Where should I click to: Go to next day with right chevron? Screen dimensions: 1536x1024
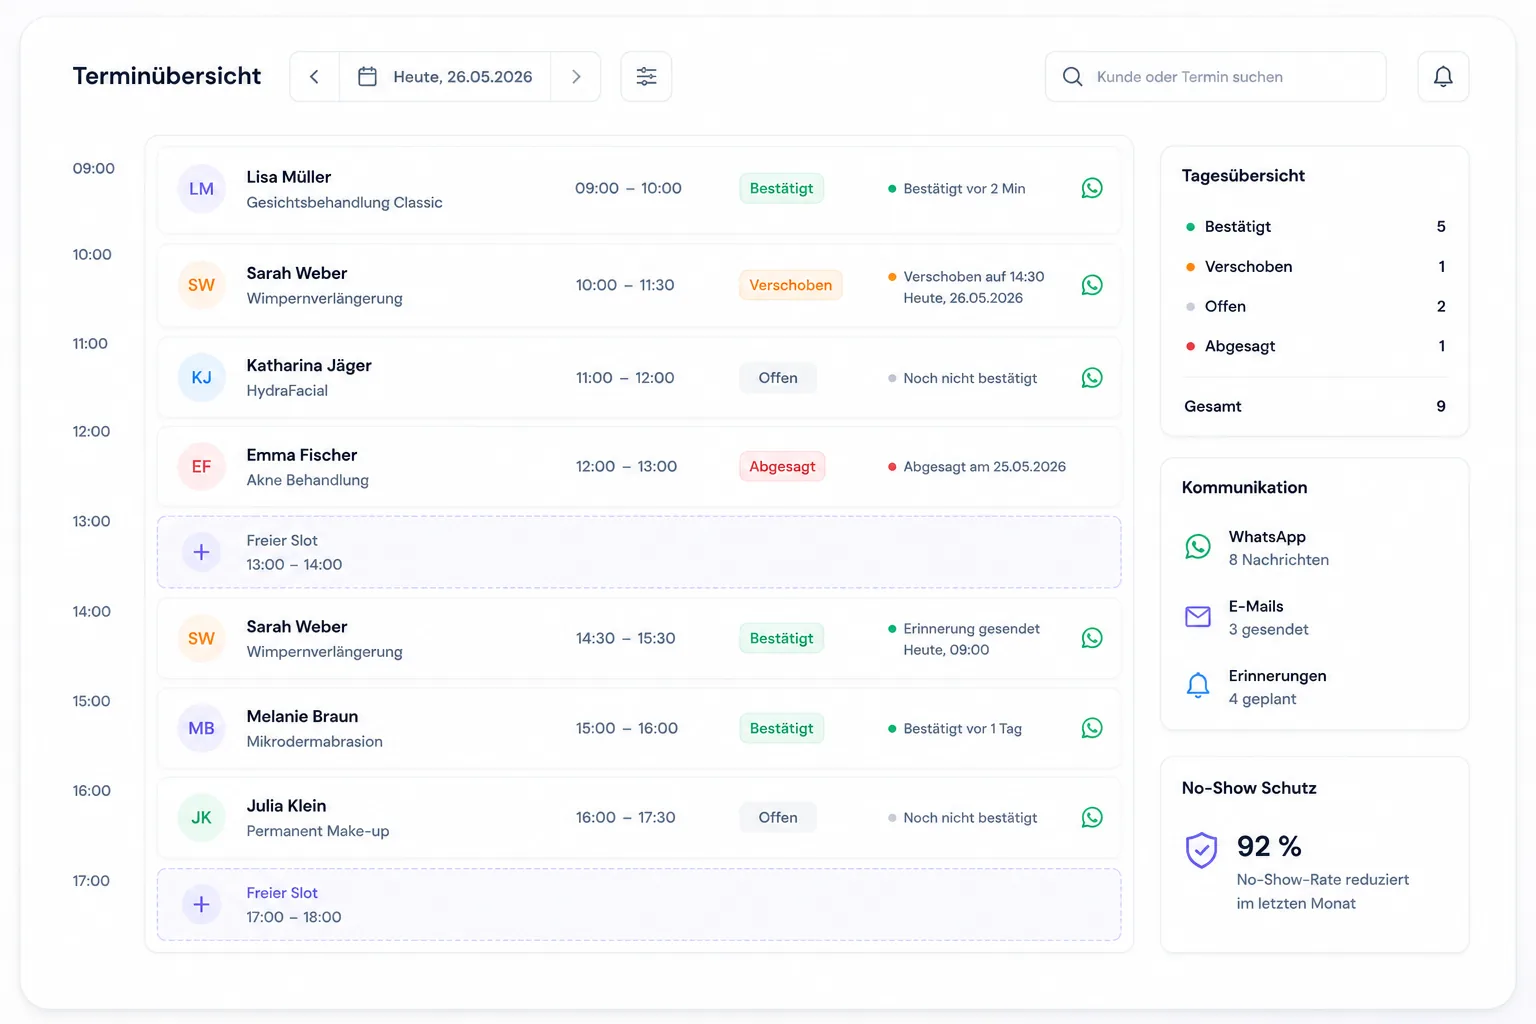[x=576, y=77]
